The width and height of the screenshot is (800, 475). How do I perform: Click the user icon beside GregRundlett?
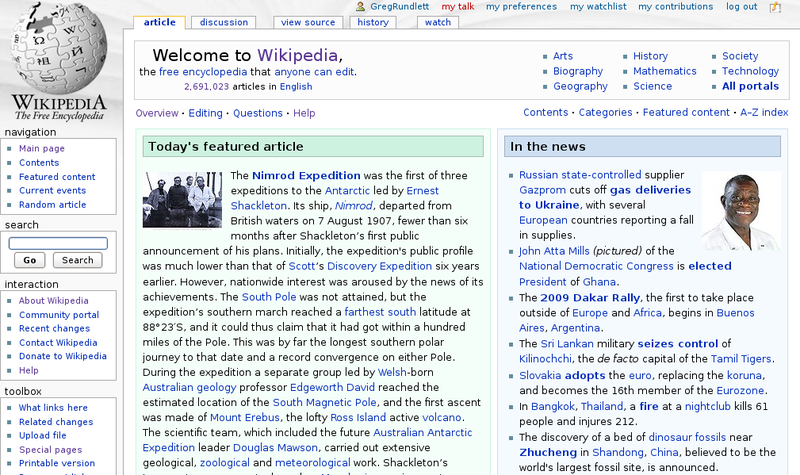(x=360, y=7)
